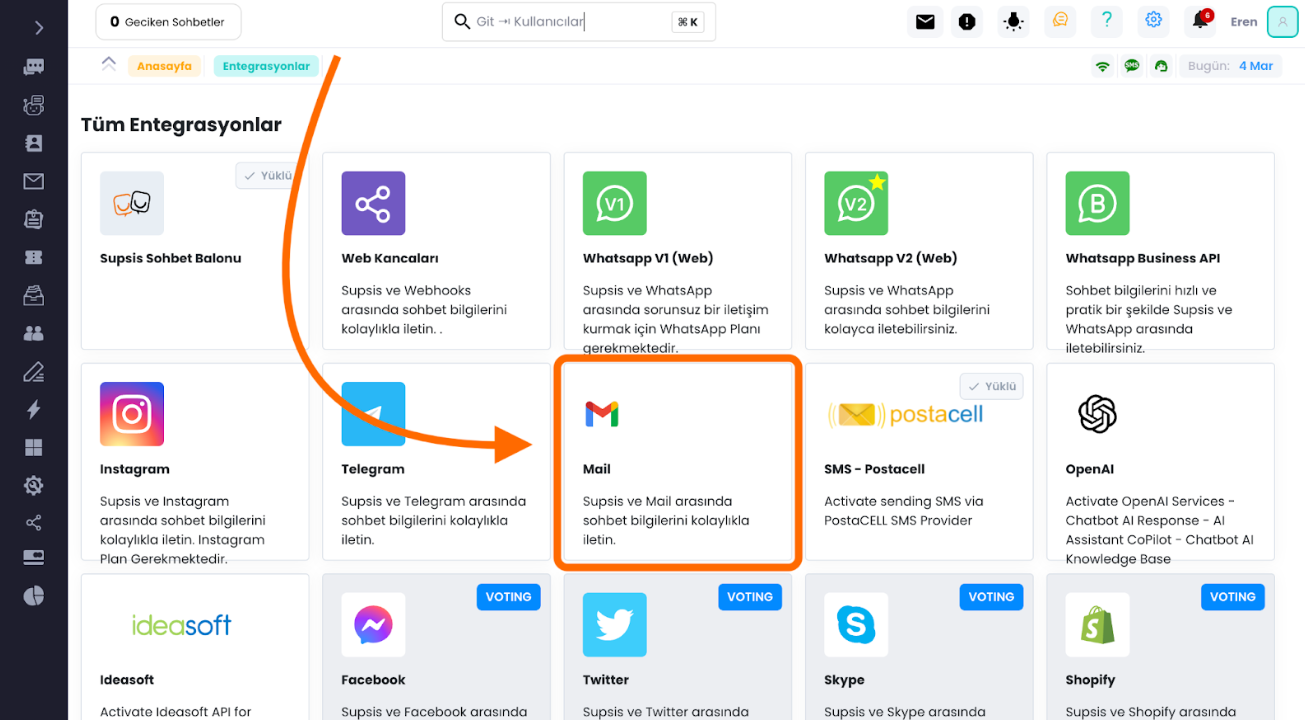Open Whatsapp Business API integration
This screenshot has width=1305, height=720.
click(x=1160, y=251)
